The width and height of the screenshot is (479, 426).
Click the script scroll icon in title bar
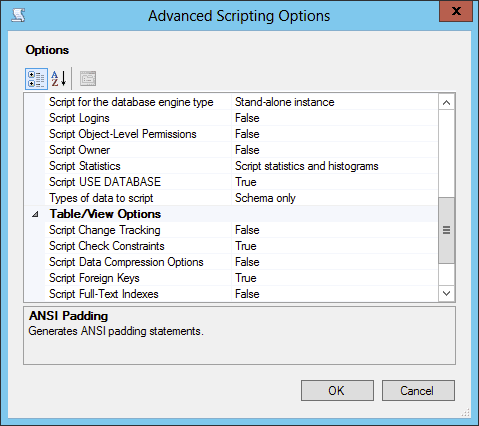pos(18,15)
